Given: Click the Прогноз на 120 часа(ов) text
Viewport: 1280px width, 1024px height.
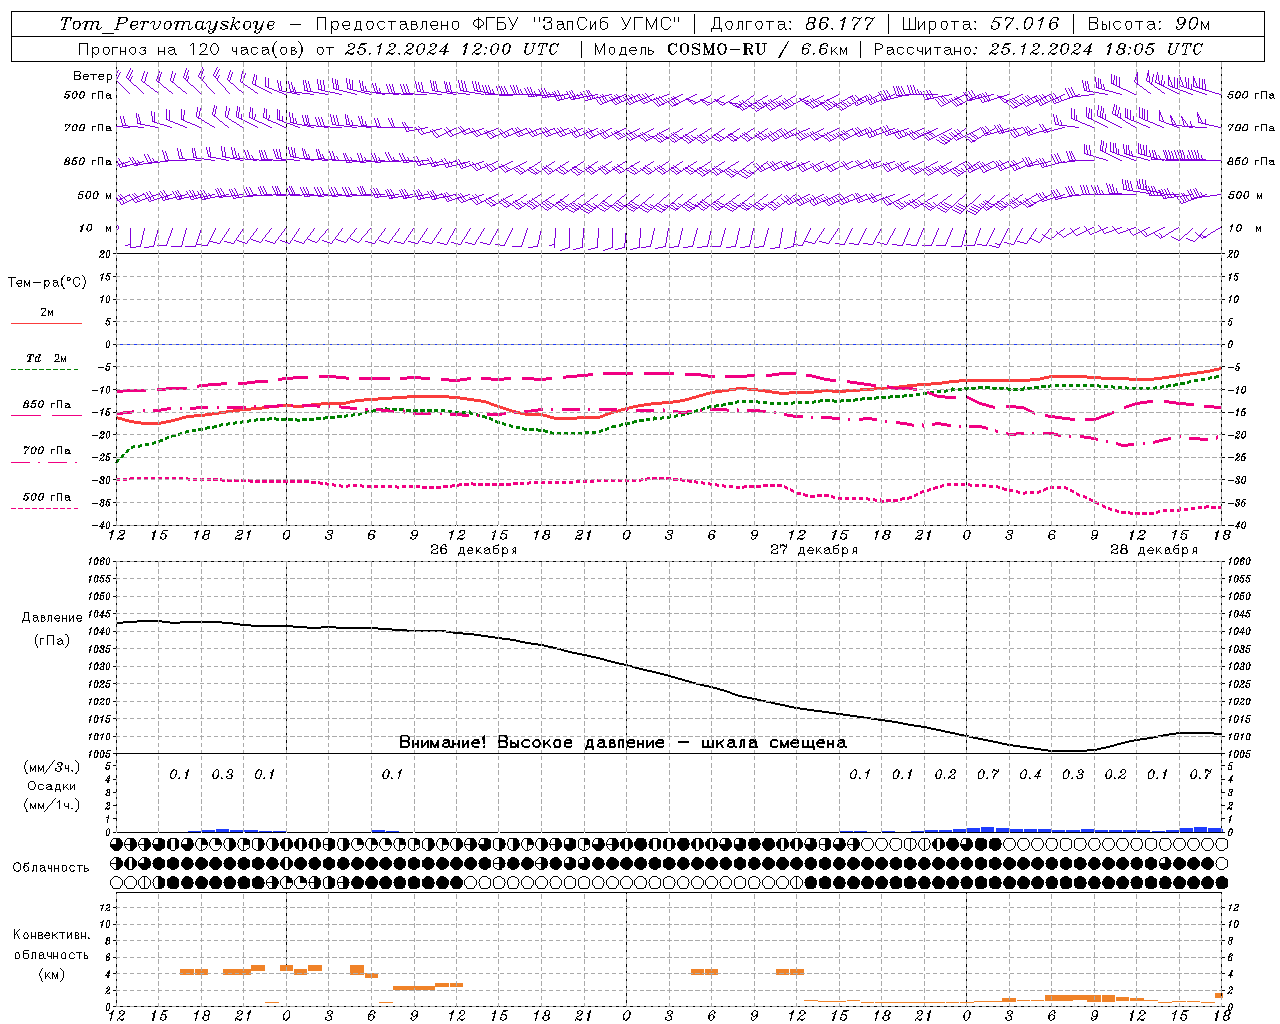Looking at the screenshot, I should (x=193, y=49).
